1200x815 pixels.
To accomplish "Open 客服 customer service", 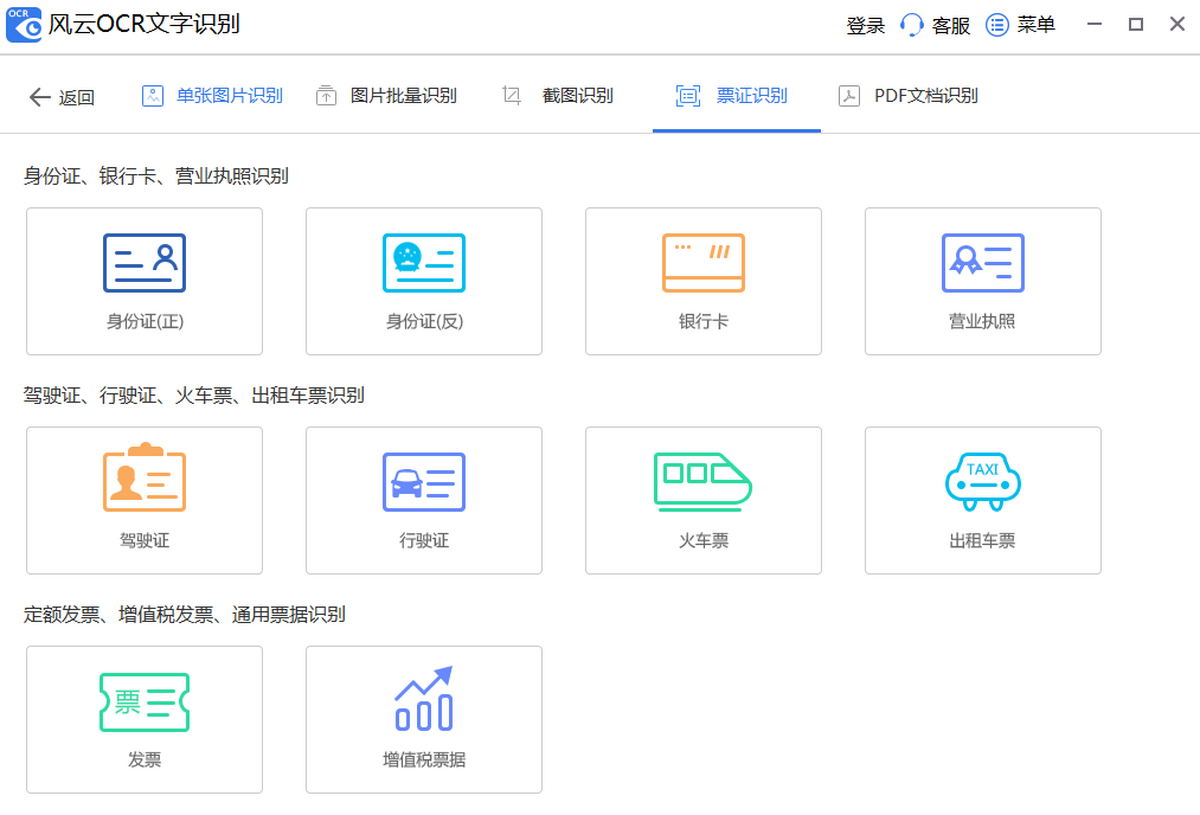I will pyautogui.click(x=935, y=26).
